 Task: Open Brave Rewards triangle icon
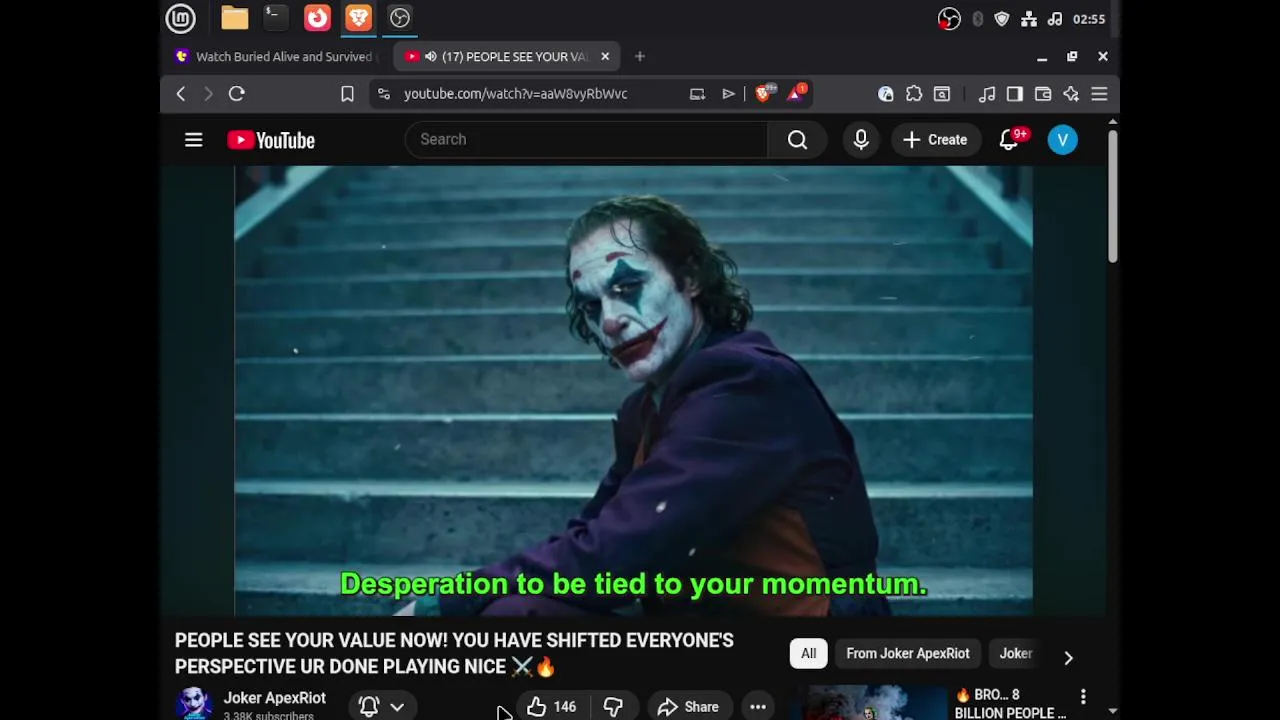coord(797,94)
